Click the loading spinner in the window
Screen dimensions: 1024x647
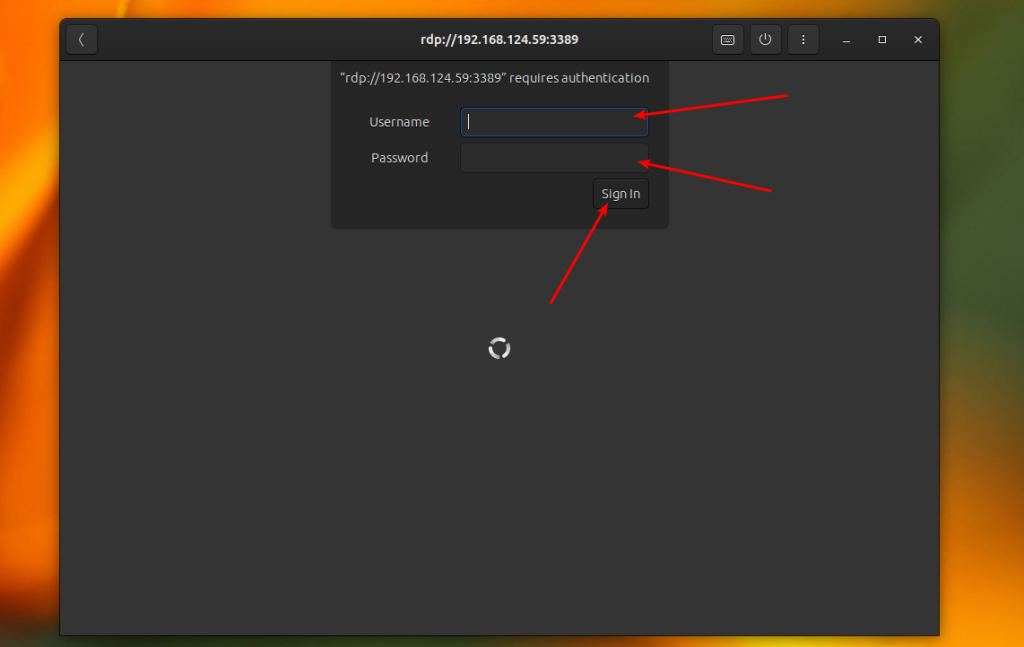(500, 349)
